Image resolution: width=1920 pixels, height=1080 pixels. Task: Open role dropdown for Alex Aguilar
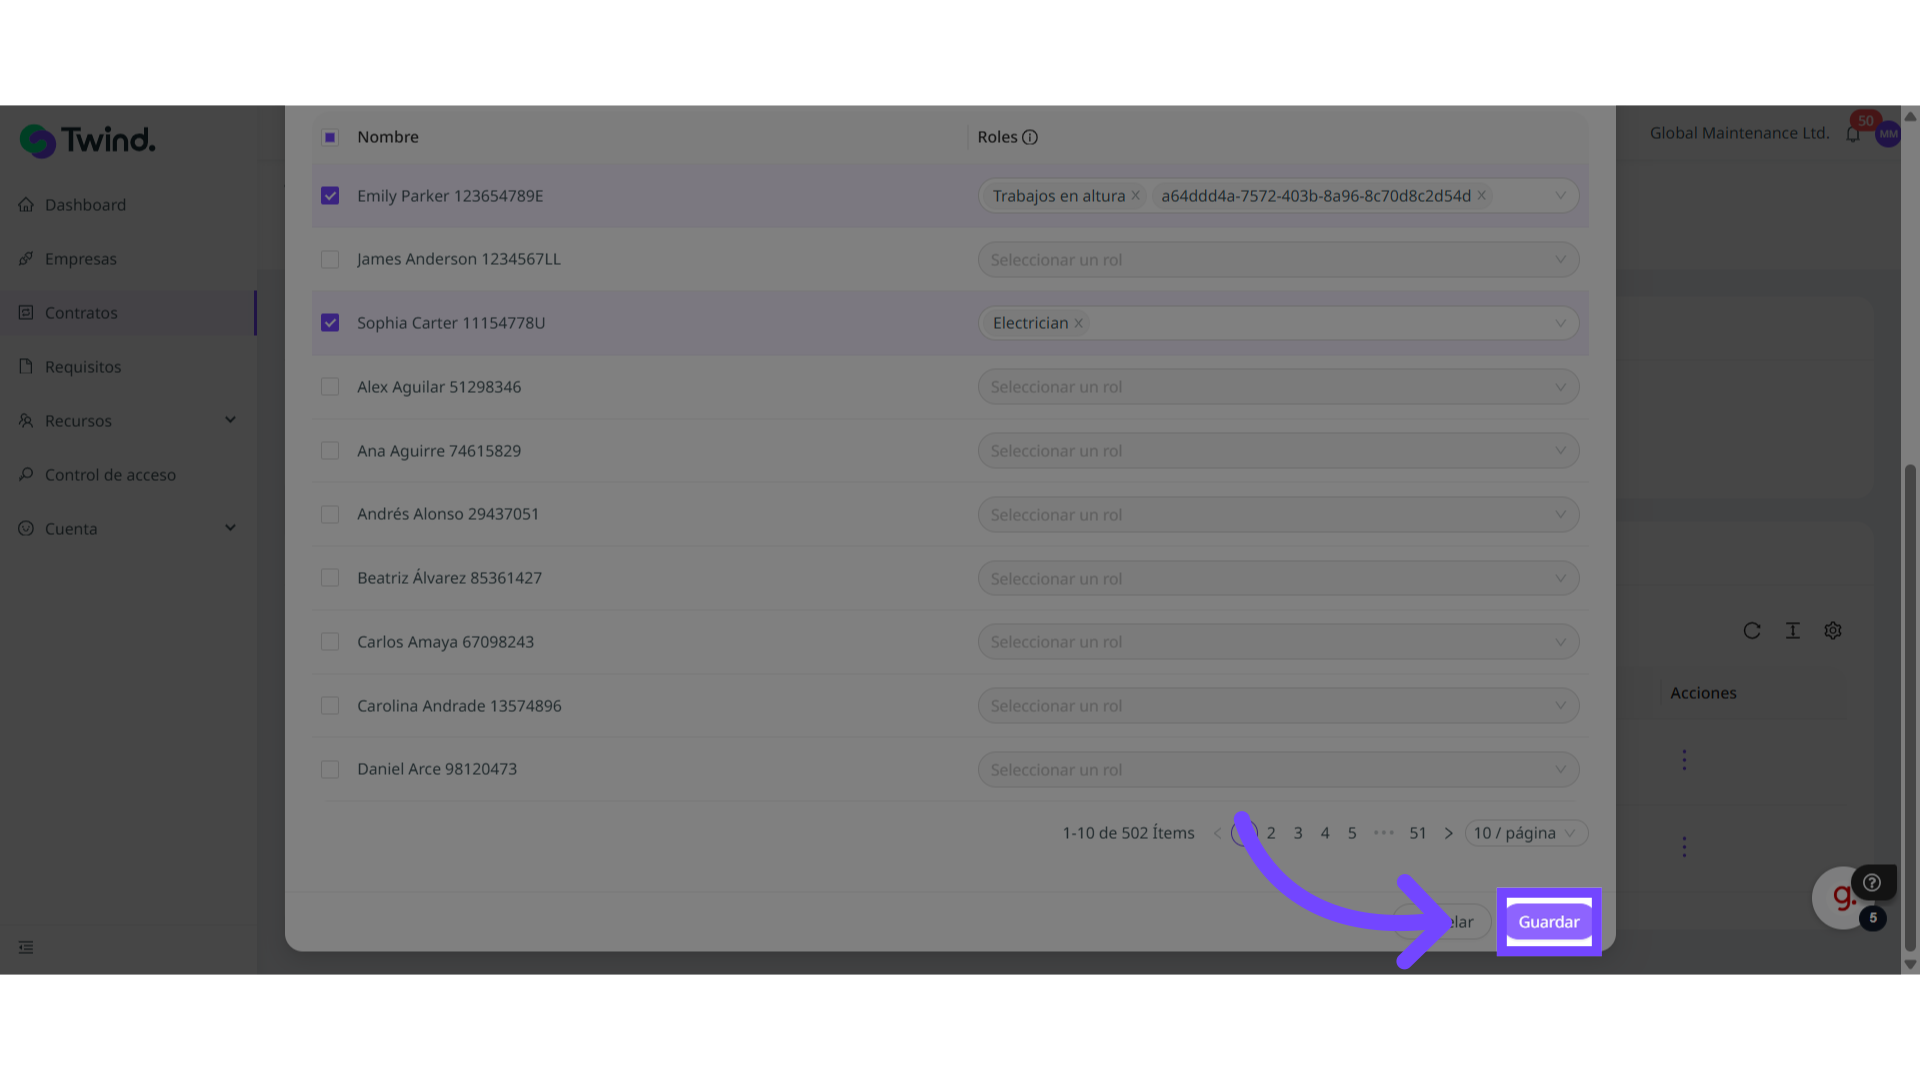click(1278, 387)
